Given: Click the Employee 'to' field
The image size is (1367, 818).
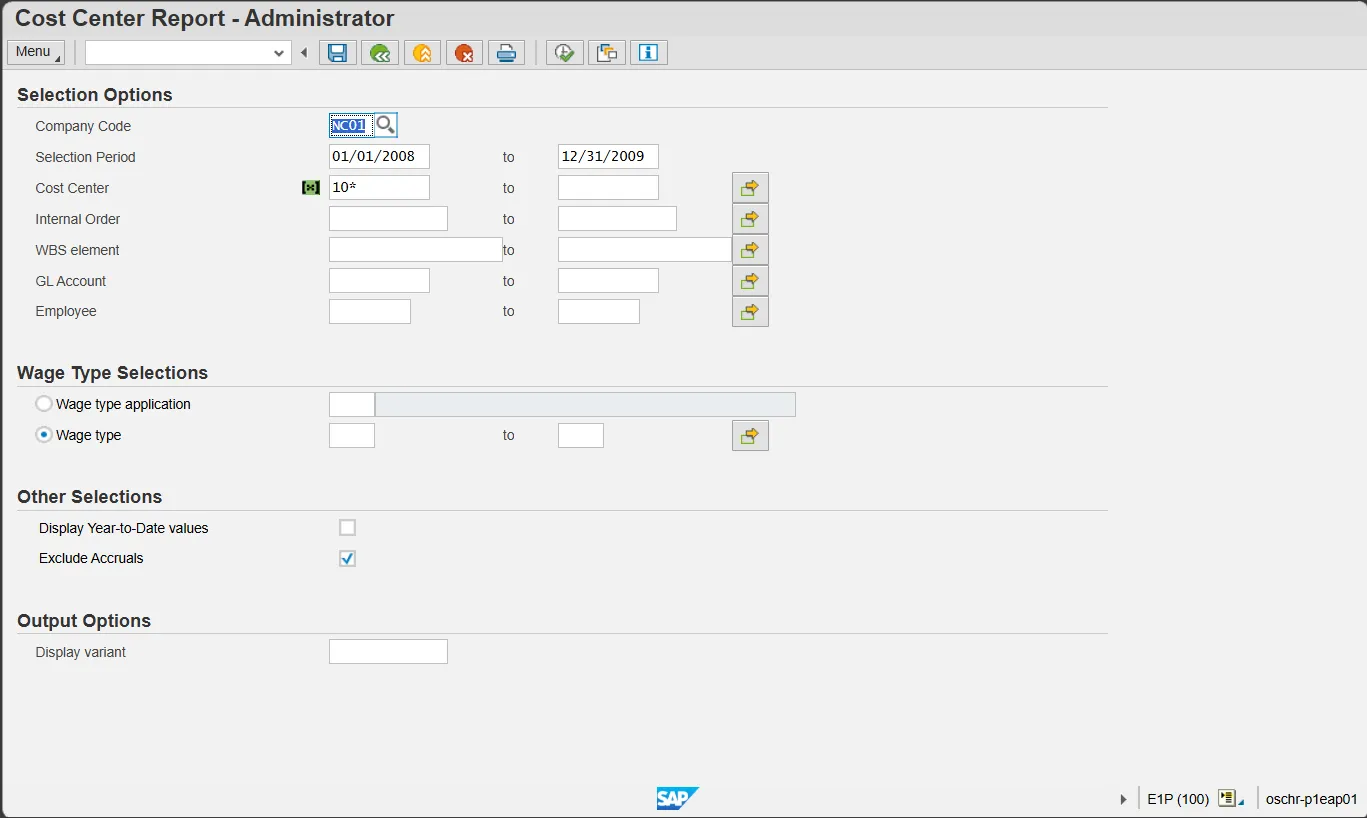Looking at the screenshot, I should [599, 312].
